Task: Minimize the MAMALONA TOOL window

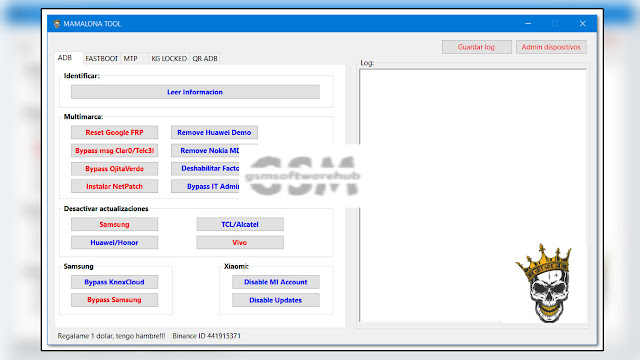Action: pyautogui.click(x=528, y=24)
